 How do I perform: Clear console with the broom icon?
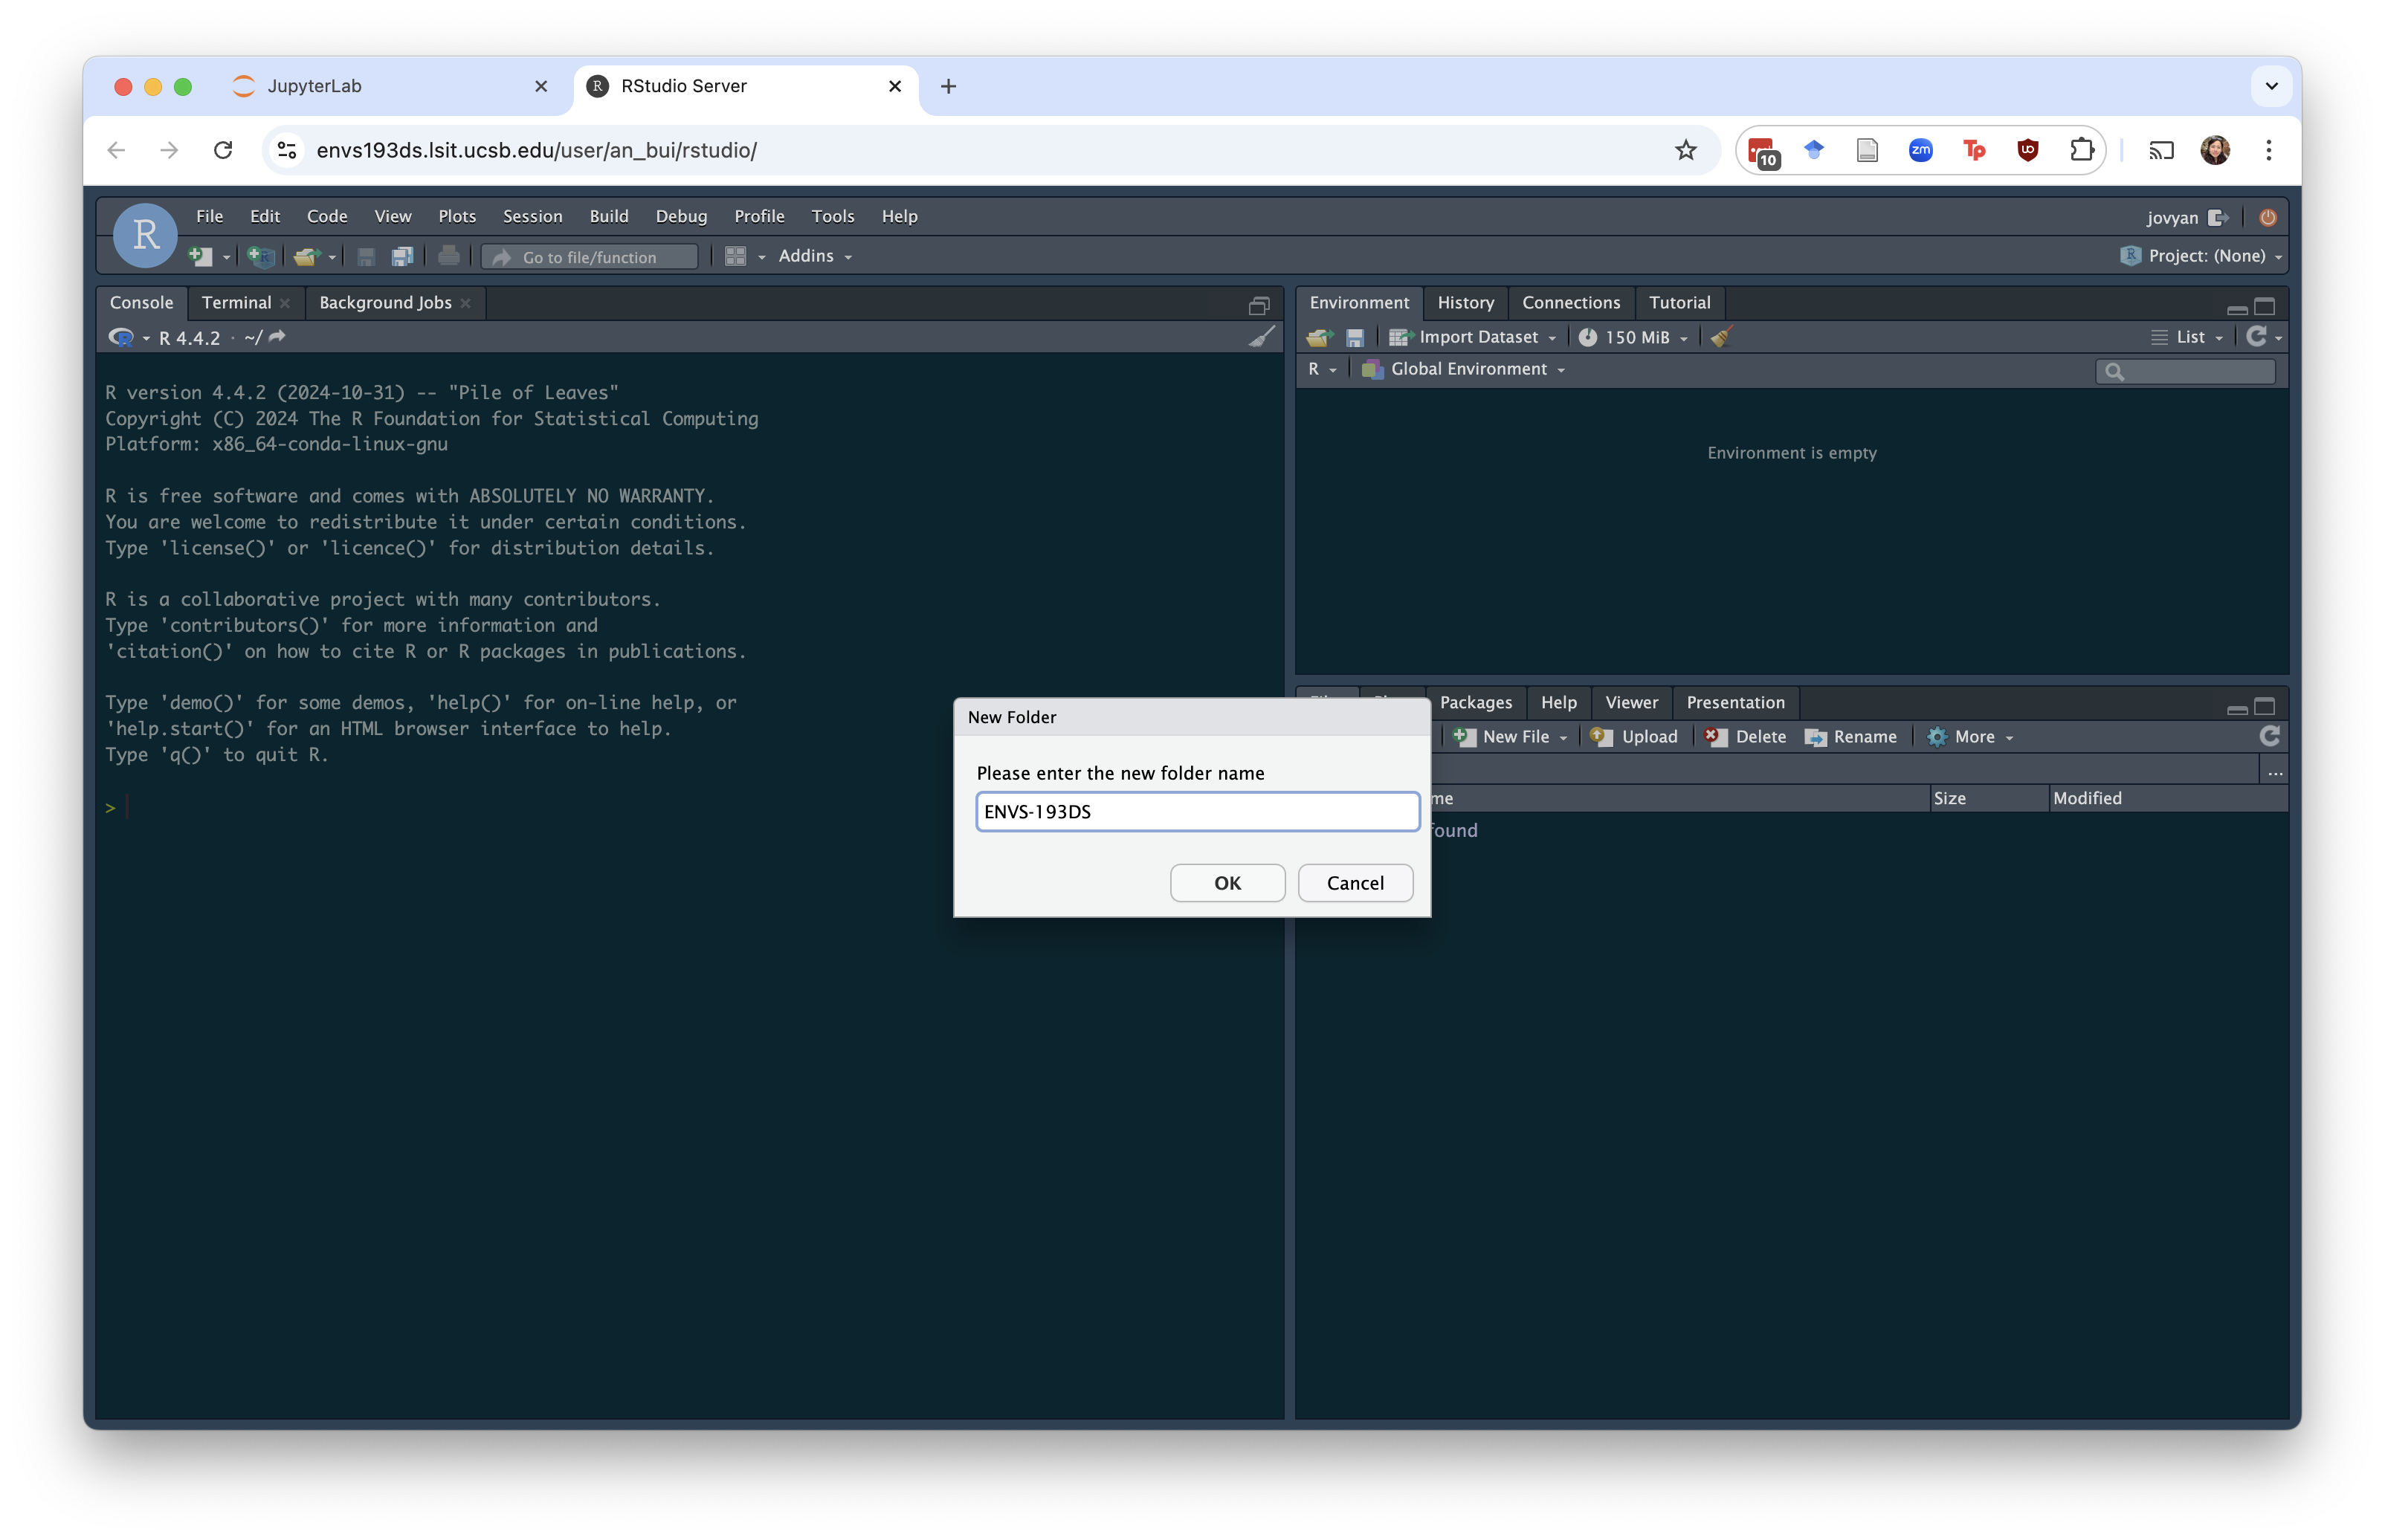click(1262, 338)
